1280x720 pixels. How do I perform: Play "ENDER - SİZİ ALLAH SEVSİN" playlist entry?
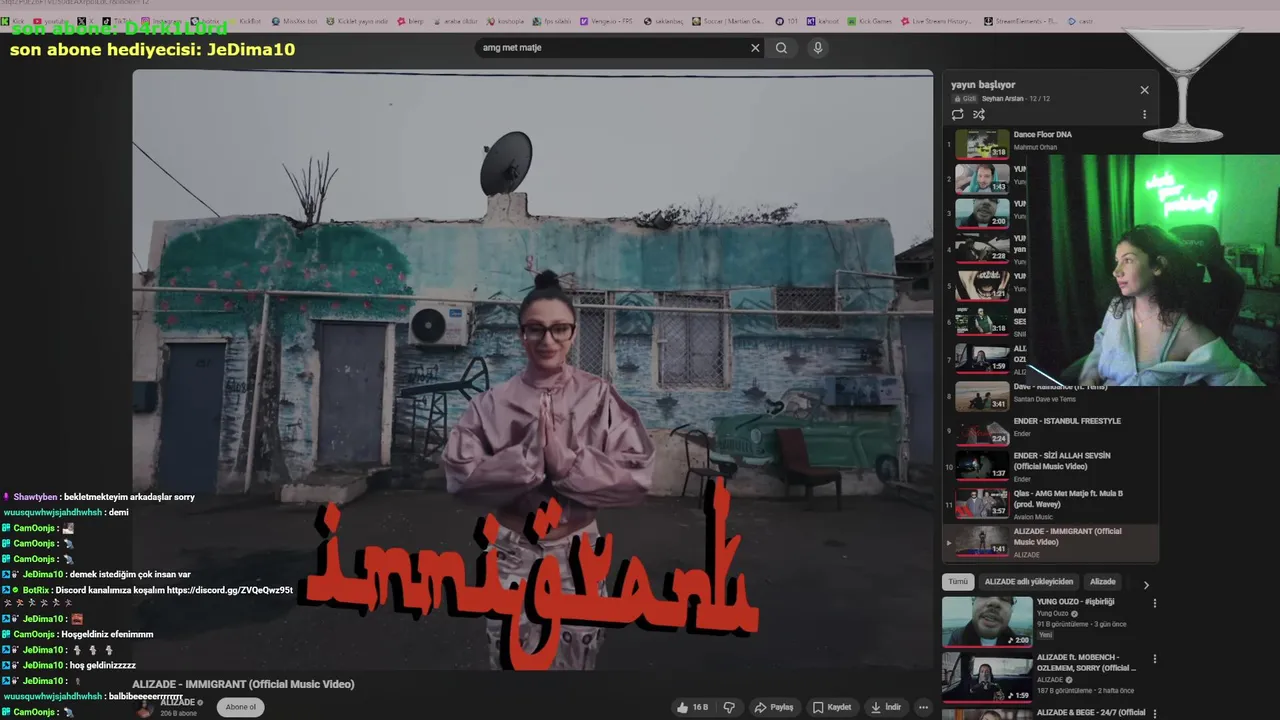tap(1052, 466)
